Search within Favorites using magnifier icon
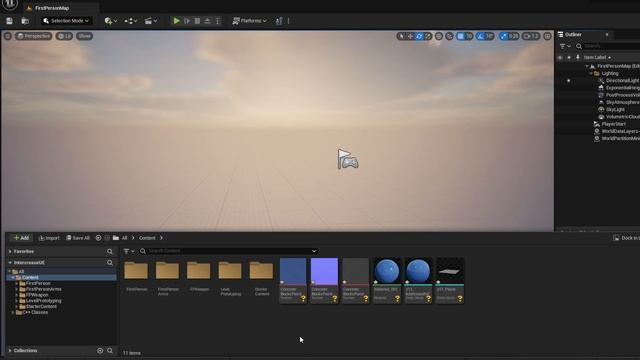 pyautogui.click(x=110, y=251)
